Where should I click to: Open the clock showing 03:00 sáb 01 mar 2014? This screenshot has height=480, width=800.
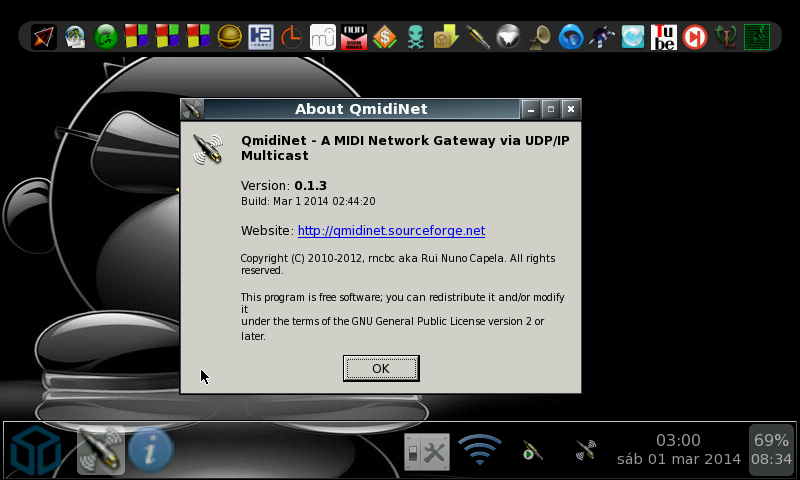(x=679, y=449)
